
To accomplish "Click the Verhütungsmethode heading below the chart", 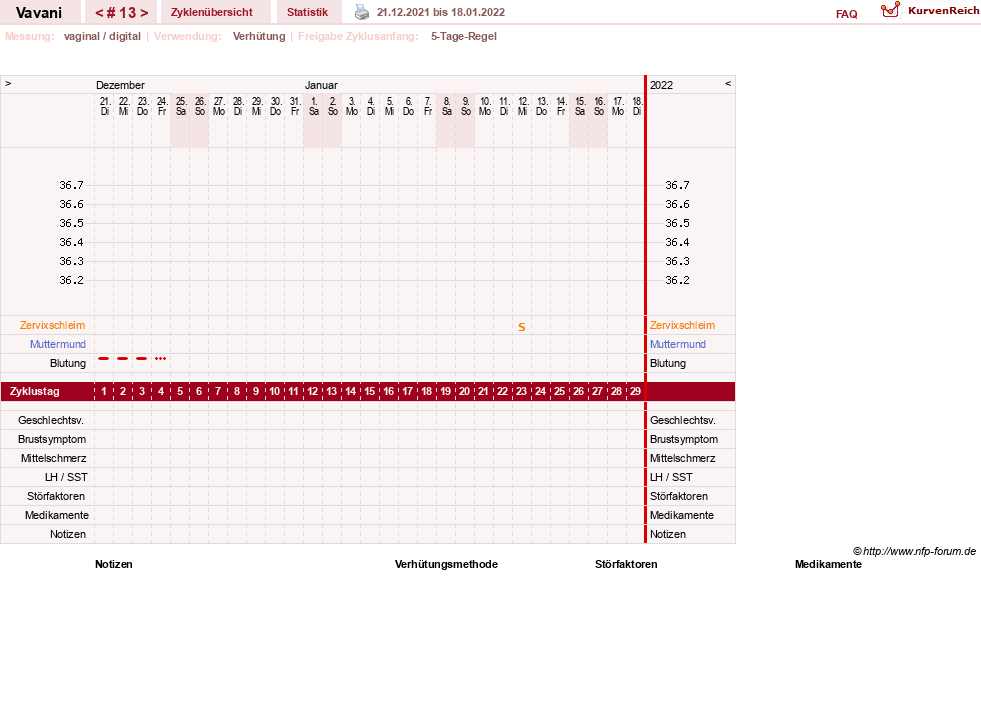I will (446, 564).
